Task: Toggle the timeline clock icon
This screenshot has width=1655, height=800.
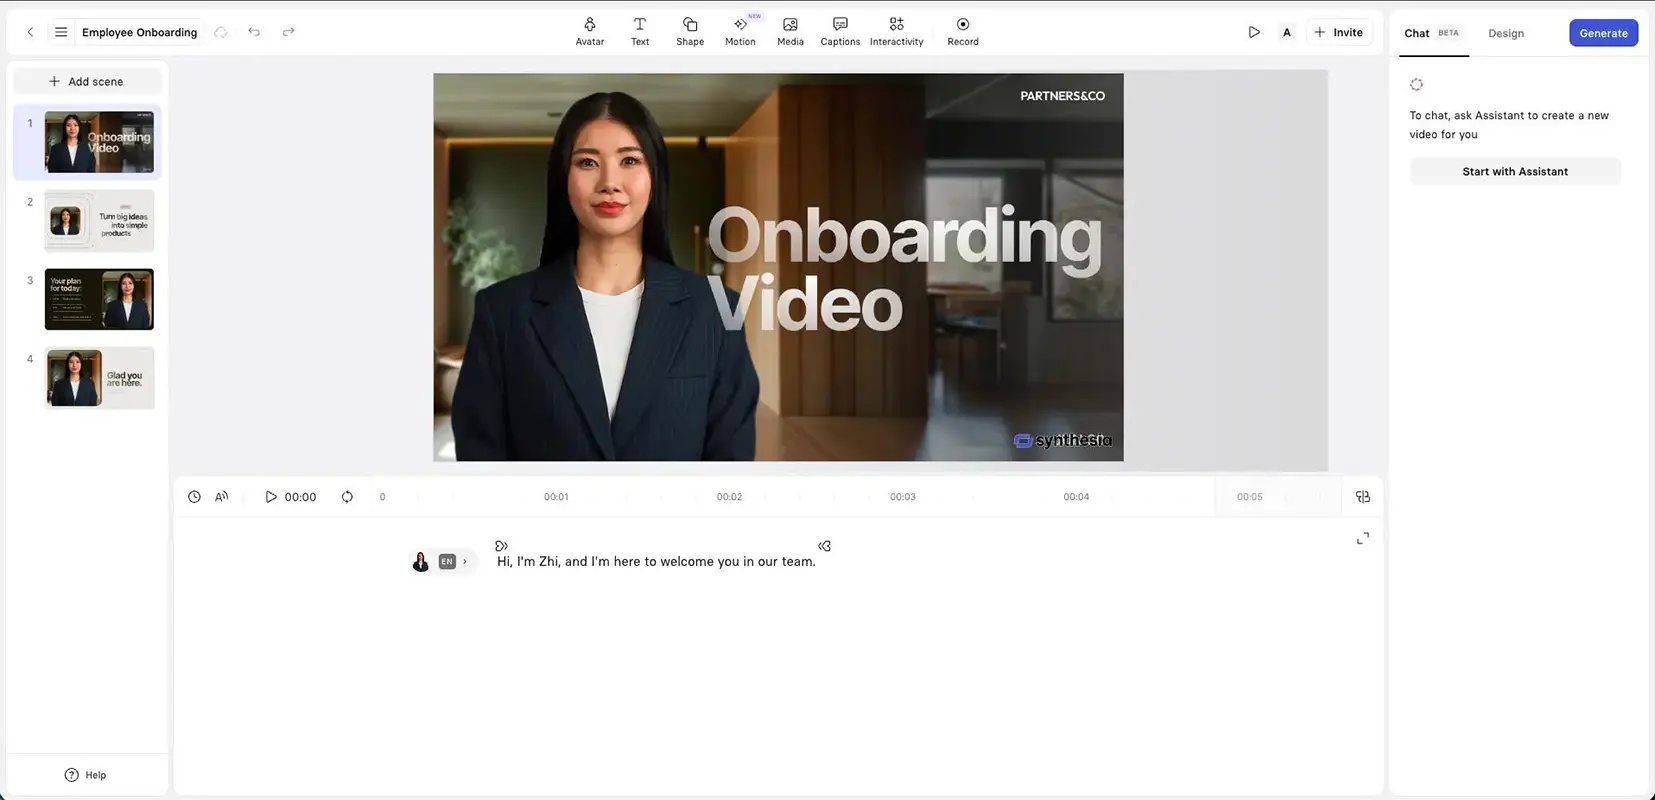Action: point(194,497)
